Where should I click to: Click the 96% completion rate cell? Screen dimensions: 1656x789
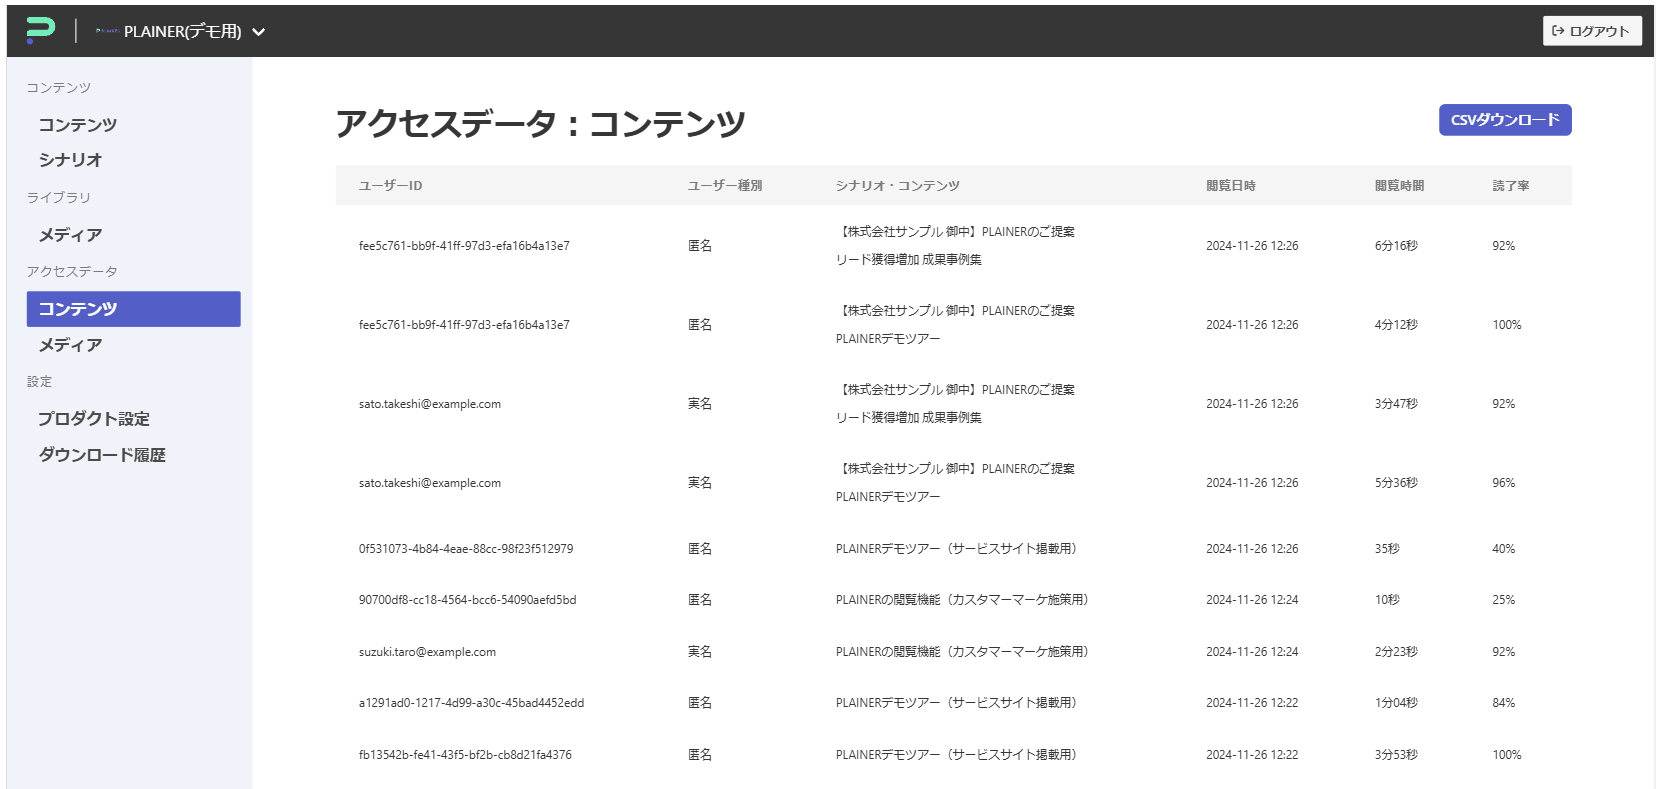click(x=1503, y=483)
